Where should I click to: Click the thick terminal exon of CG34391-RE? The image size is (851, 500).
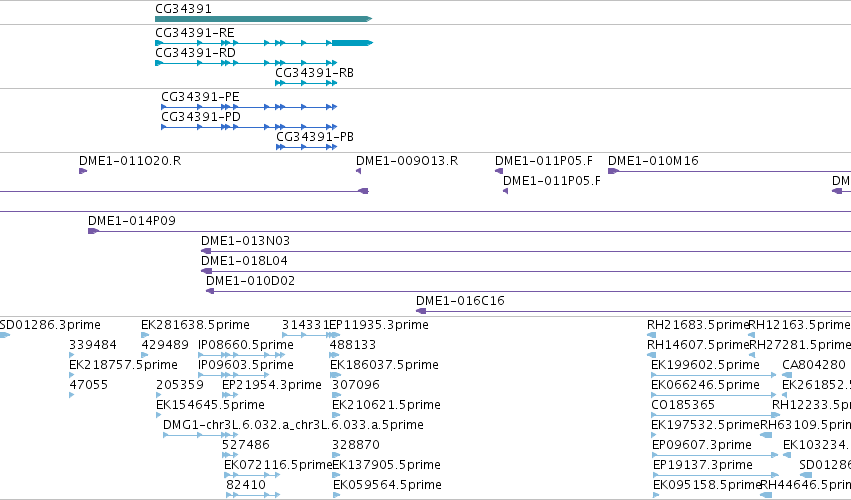[x=352, y=43]
